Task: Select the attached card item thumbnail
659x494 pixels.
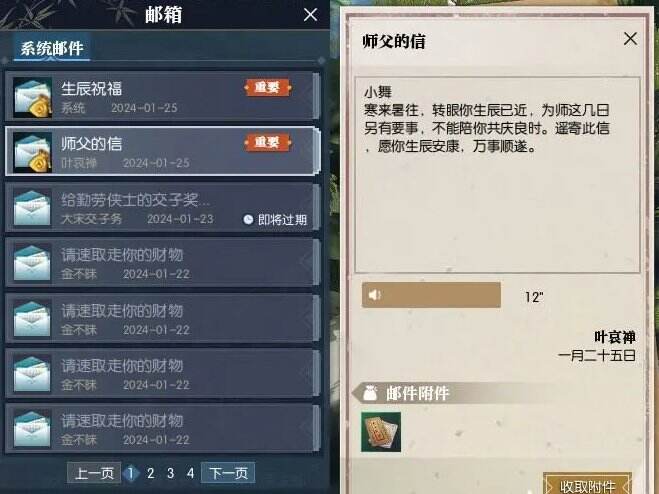Action: click(381, 432)
